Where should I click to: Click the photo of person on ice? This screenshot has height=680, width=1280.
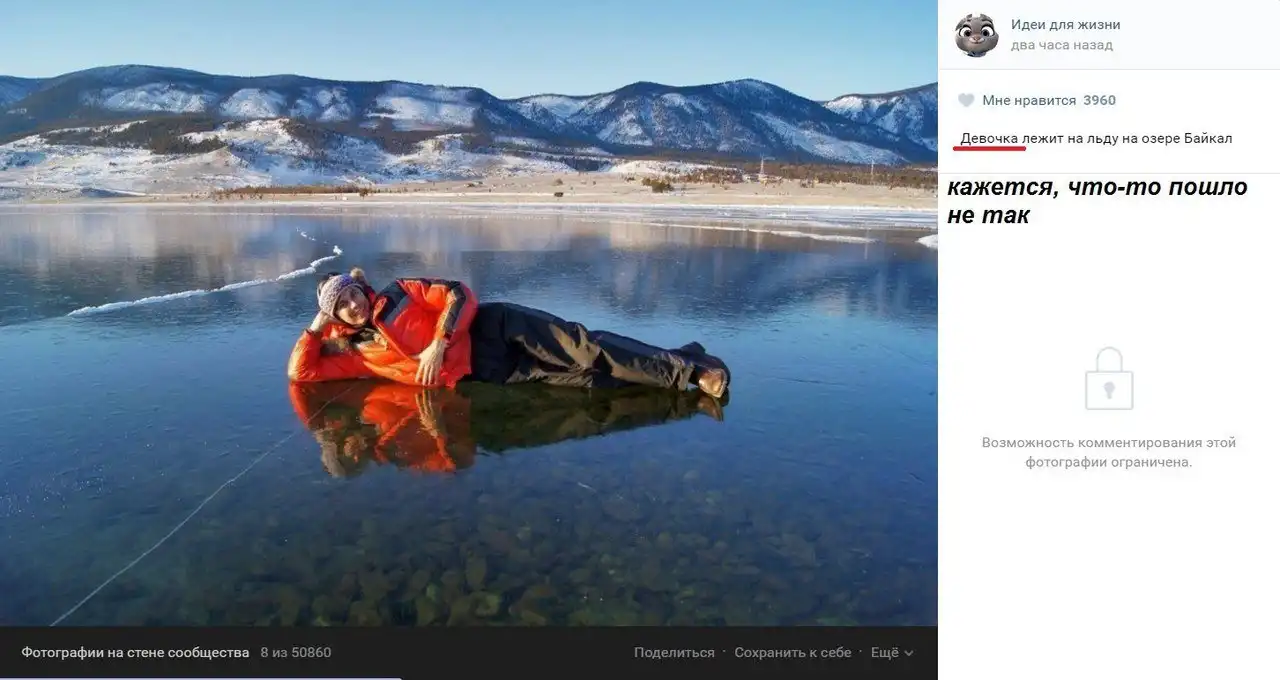[x=469, y=313]
